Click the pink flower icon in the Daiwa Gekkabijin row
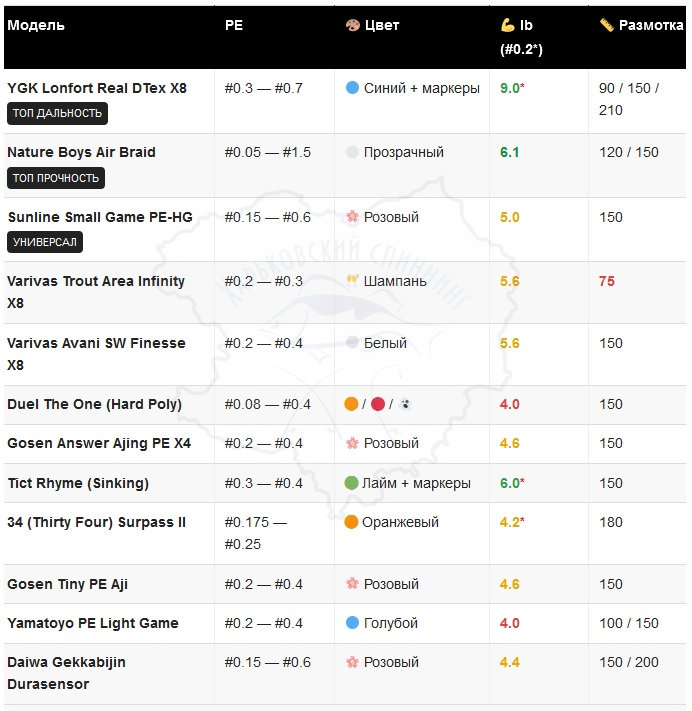The height and width of the screenshot is (711, 692). [x=352, y=662]
